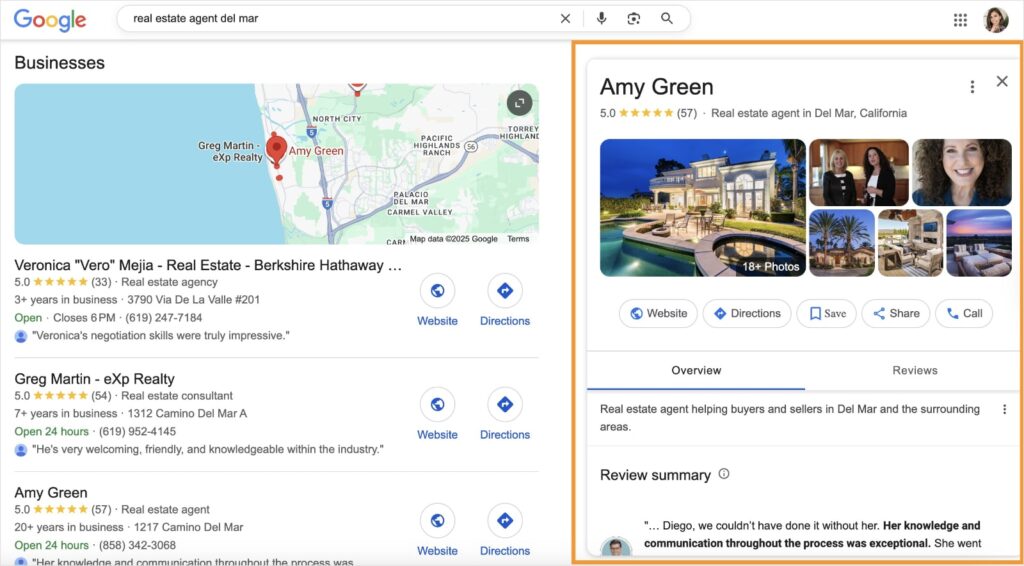Open Greg Martin - eXp Realty listing title
1024x566 pixels.
pyautogui.click(x=95, y=379)
